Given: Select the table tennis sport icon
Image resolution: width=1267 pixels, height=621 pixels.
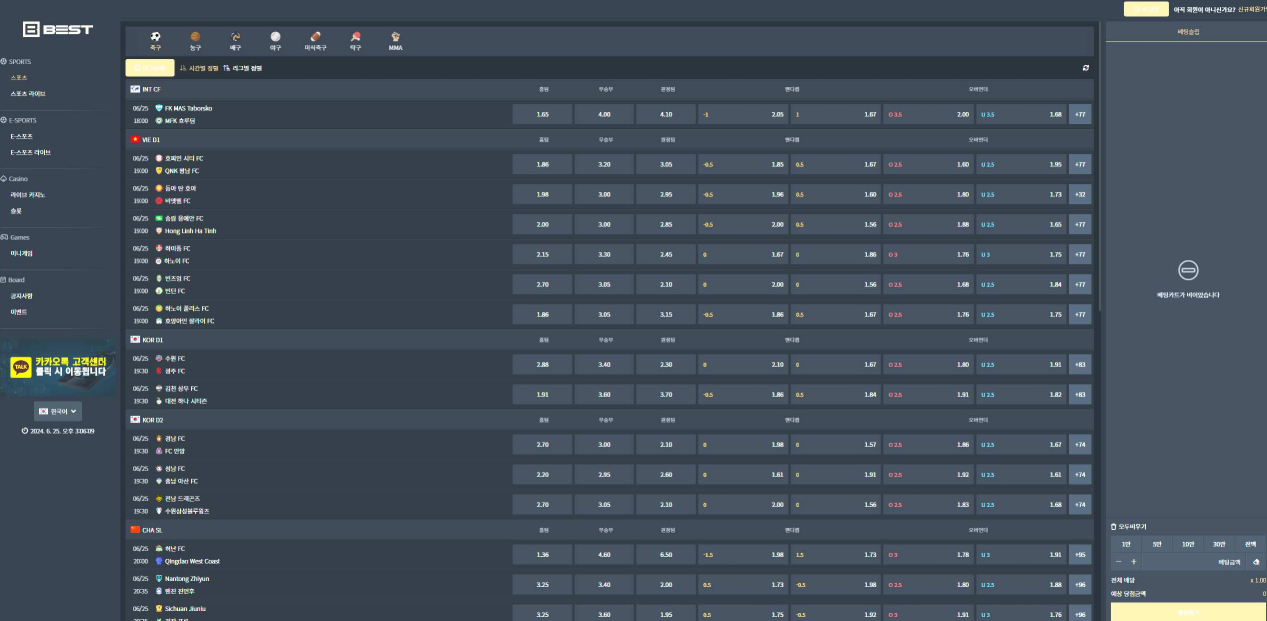Looking at the screenshot, I should click(x=355, y=38).
